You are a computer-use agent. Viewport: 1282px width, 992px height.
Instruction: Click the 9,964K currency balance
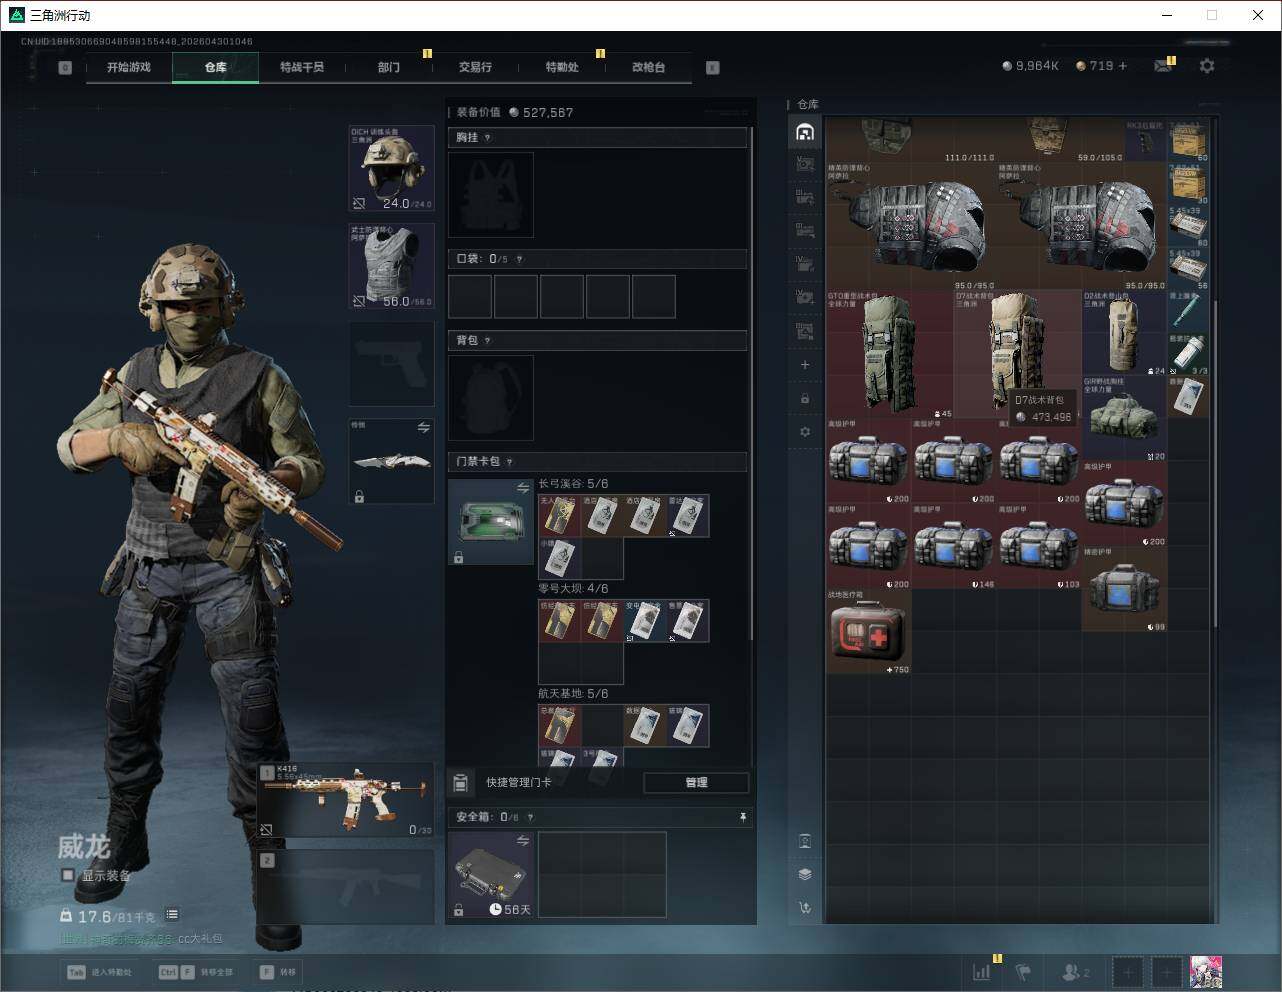[1030, 66]
